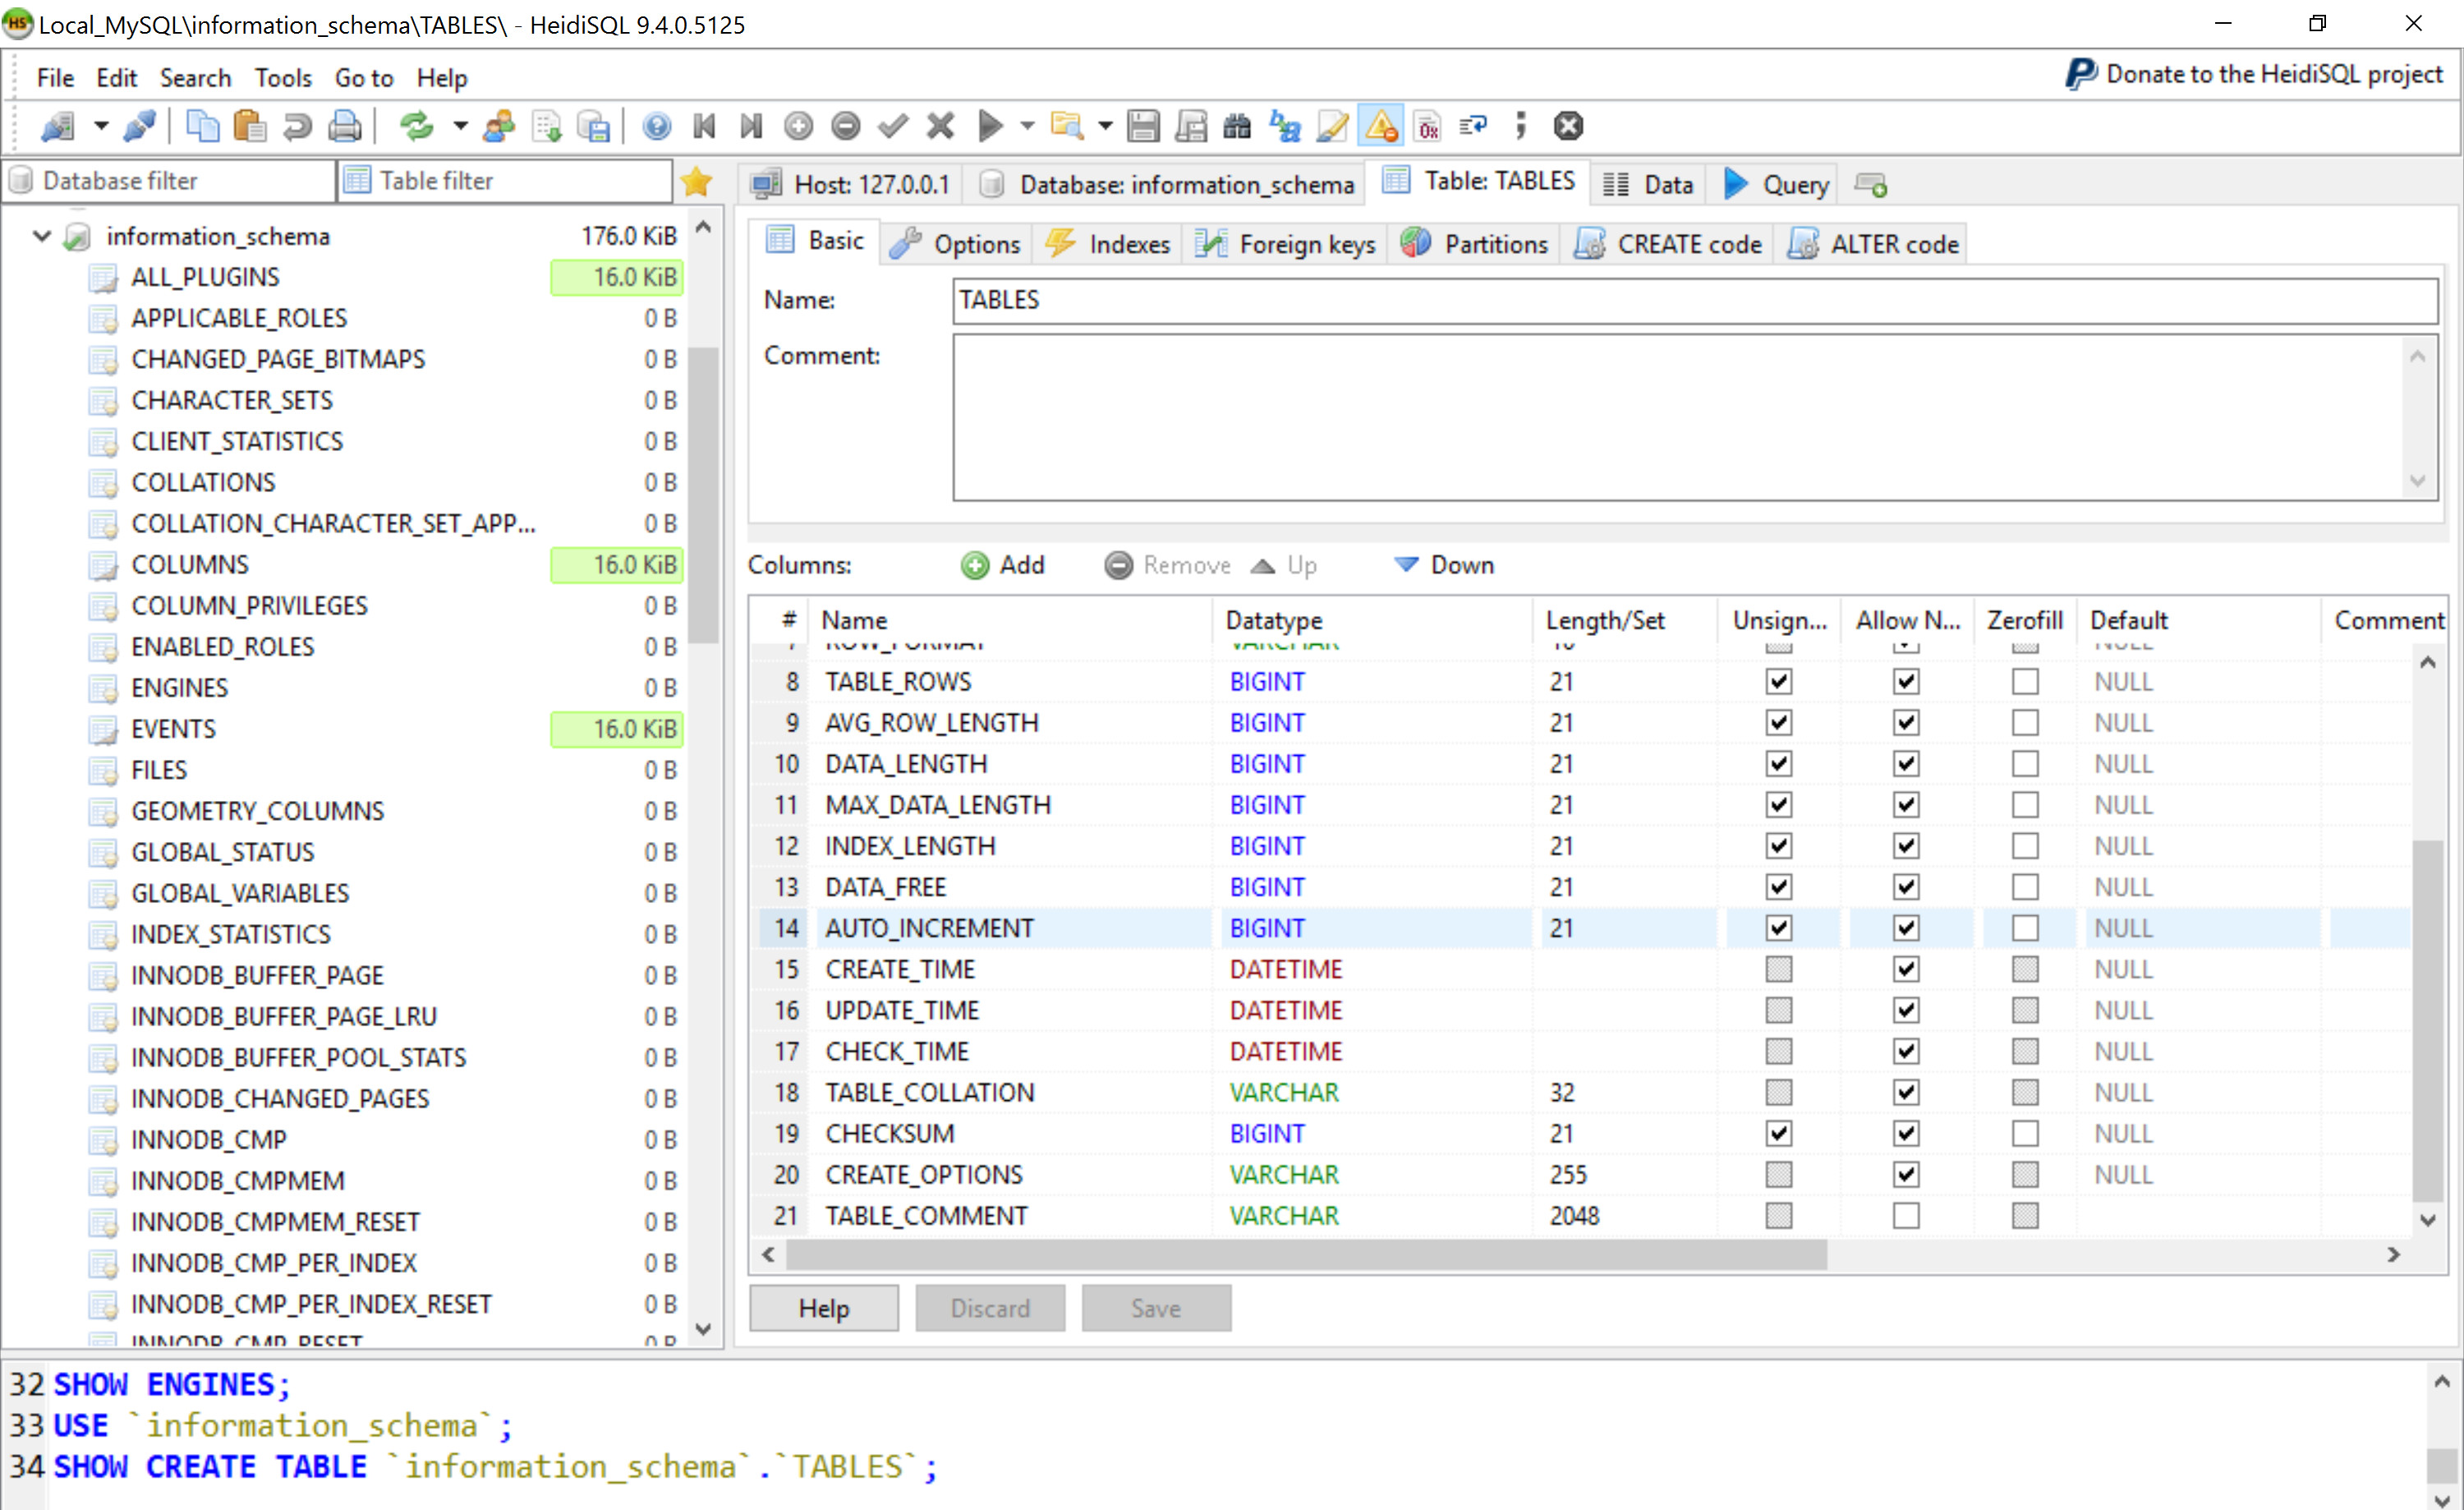Click Donate to the HeidiSQL project link

2254,75
